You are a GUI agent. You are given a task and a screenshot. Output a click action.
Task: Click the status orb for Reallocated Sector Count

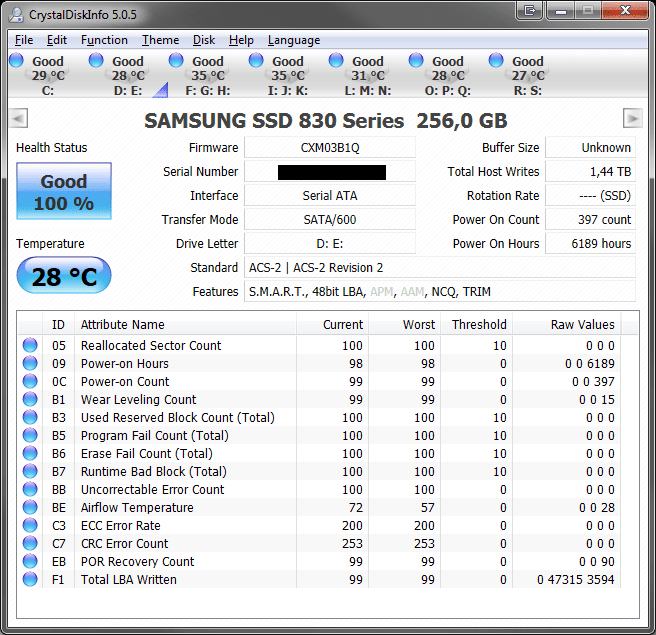pos(30,346)
